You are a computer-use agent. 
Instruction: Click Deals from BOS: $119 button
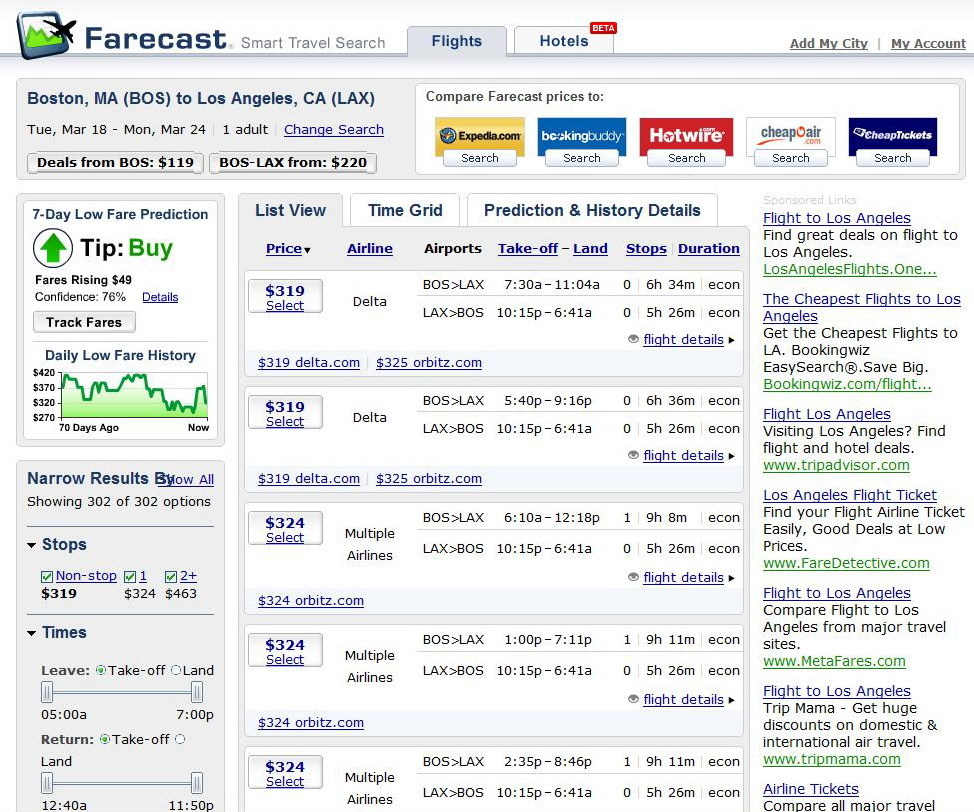pos(115,163)
